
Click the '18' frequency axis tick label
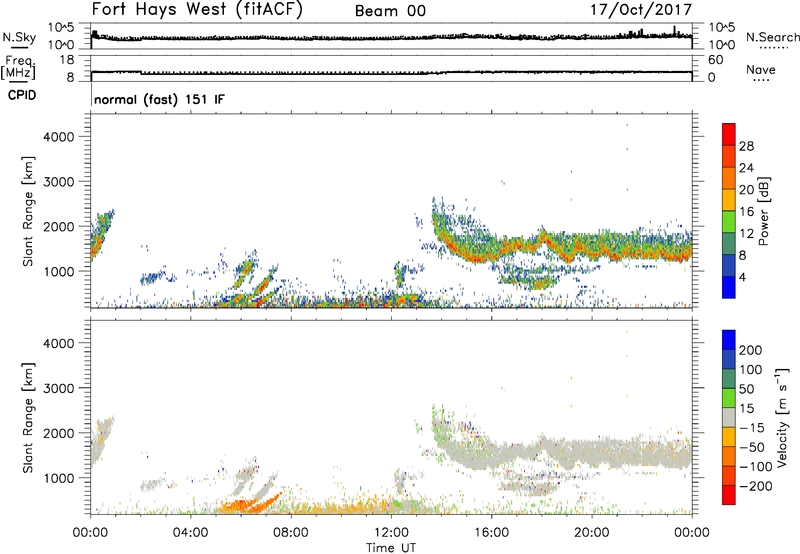[67, 60]
